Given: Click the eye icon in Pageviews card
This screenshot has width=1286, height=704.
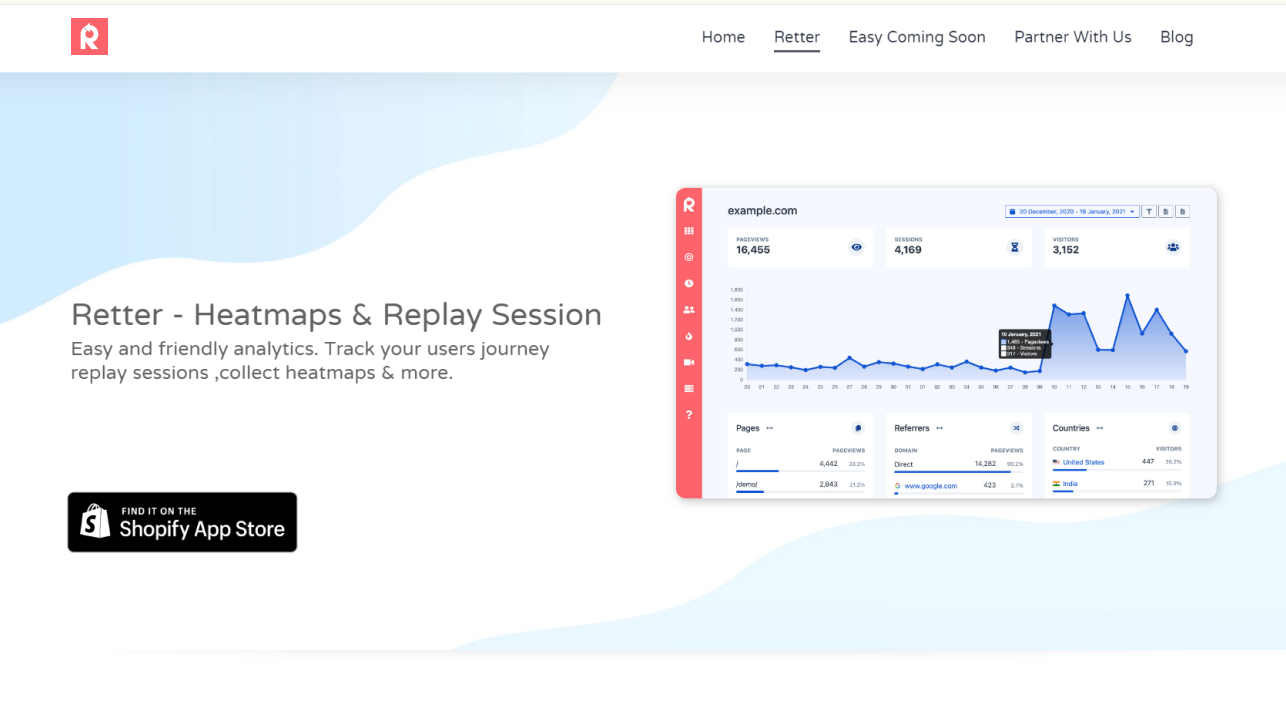Looking at the screenshot, I should (856, 247).
